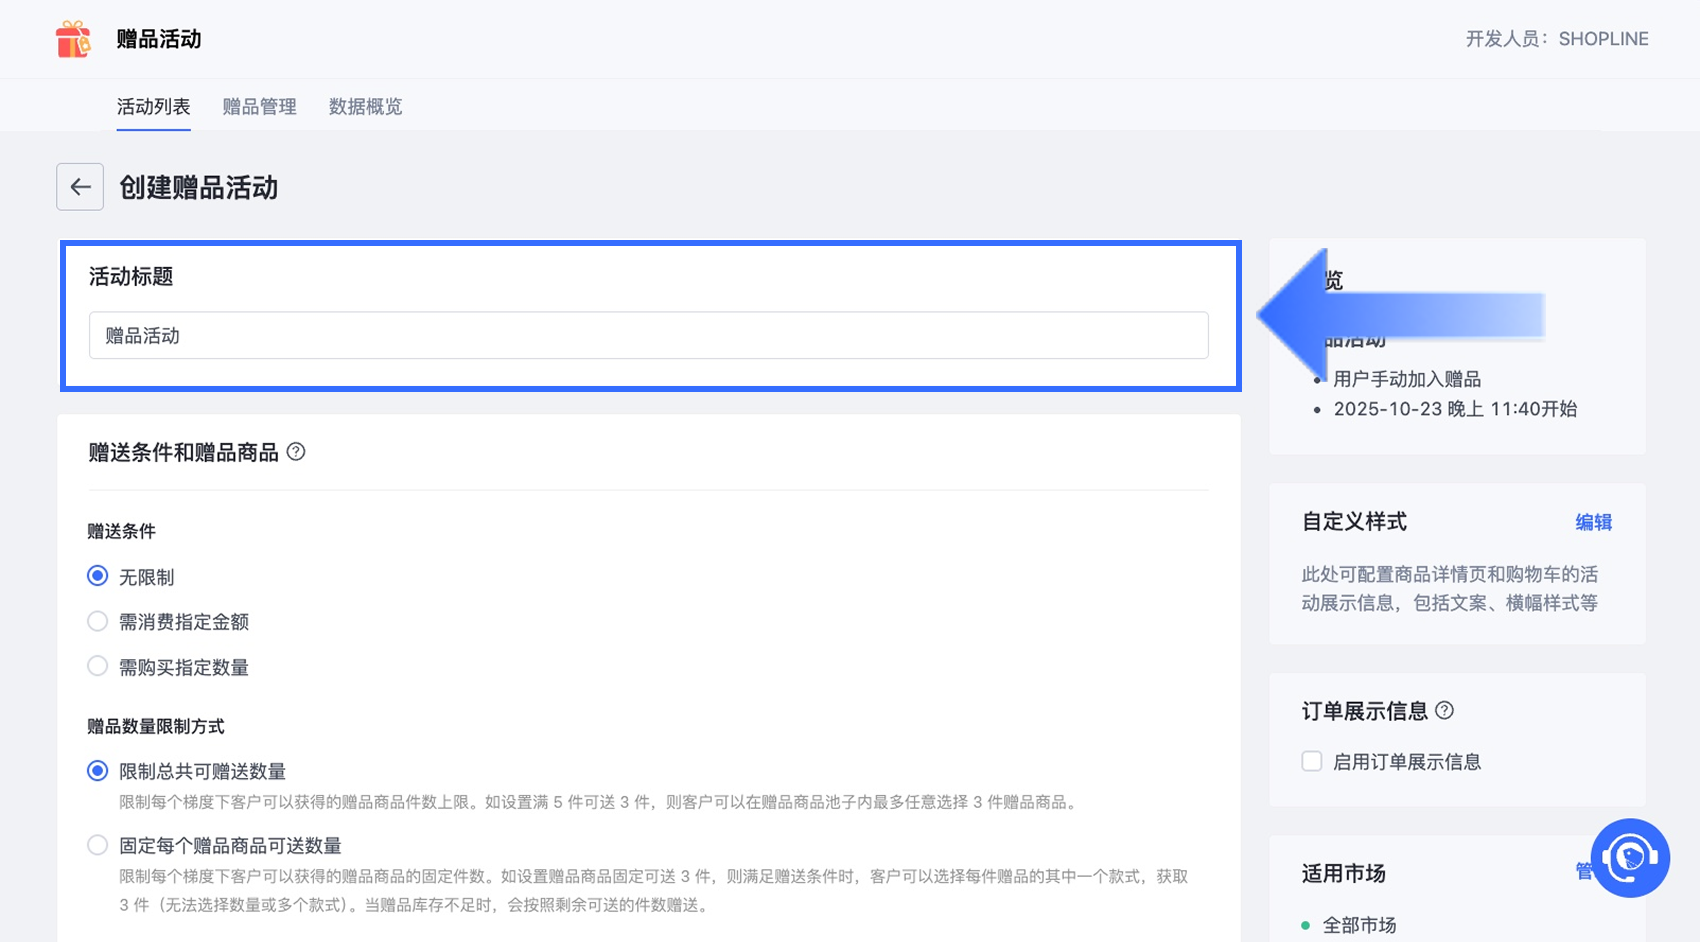Click the 赠品活动 app title text

point(159,39)
